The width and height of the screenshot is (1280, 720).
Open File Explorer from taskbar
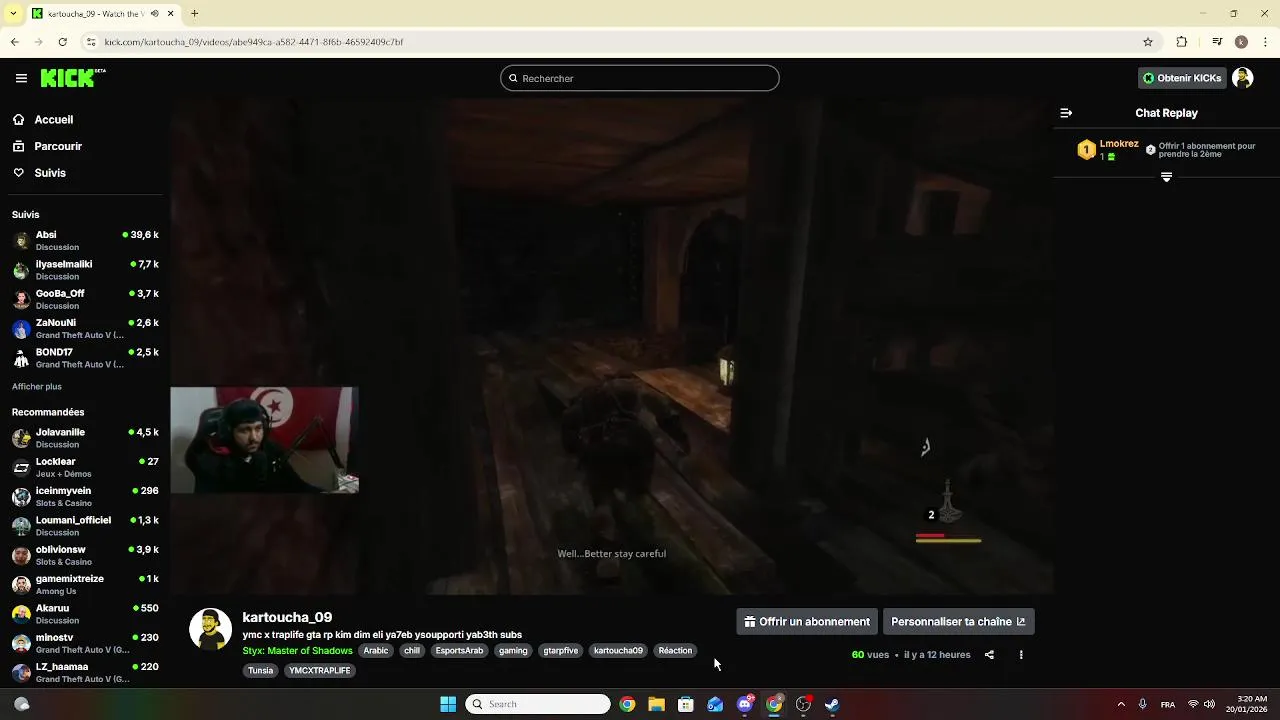656,704
